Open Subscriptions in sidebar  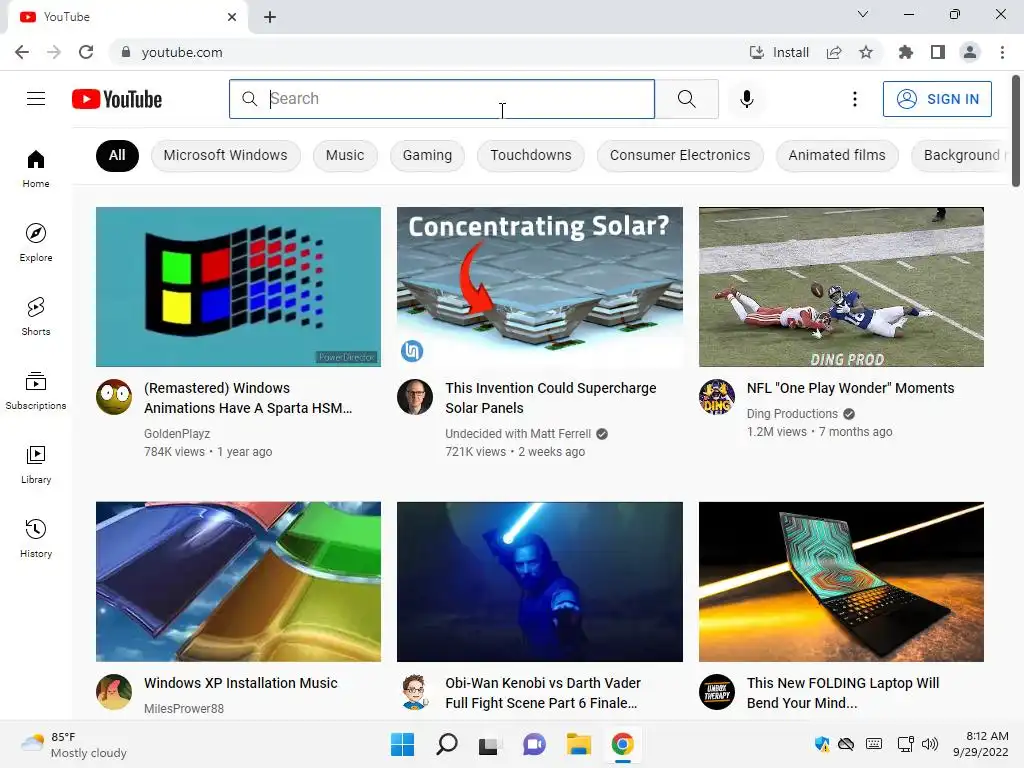(36, 391)
